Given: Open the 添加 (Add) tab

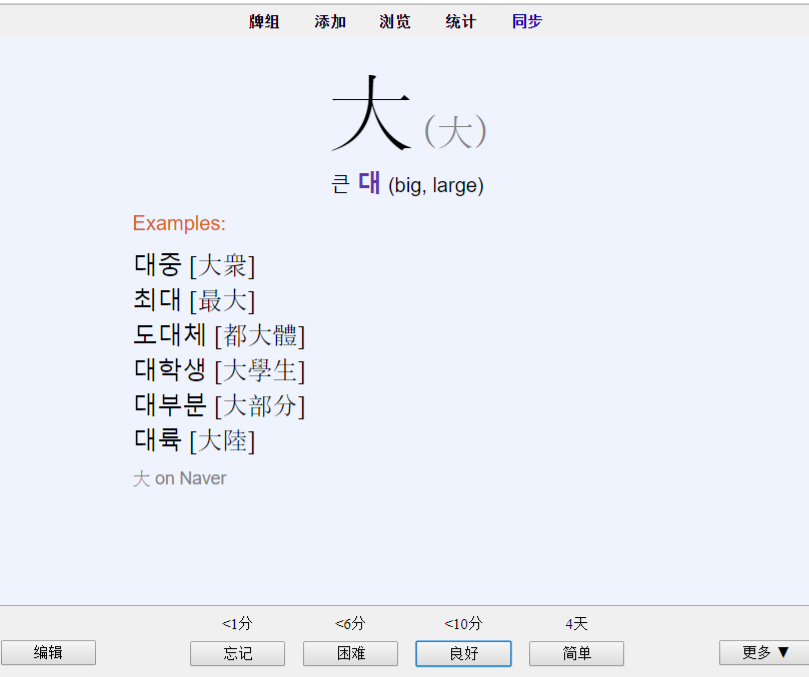Looking at the screenshot, I should click(330, 22).
